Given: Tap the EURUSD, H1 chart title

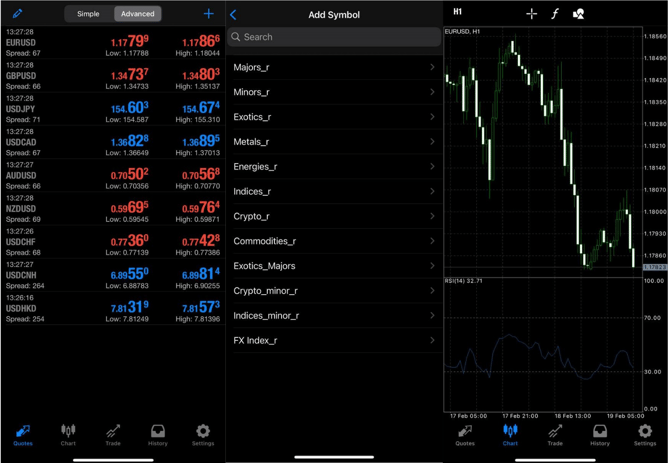Looking at the screenshot, I should point(462,32).
